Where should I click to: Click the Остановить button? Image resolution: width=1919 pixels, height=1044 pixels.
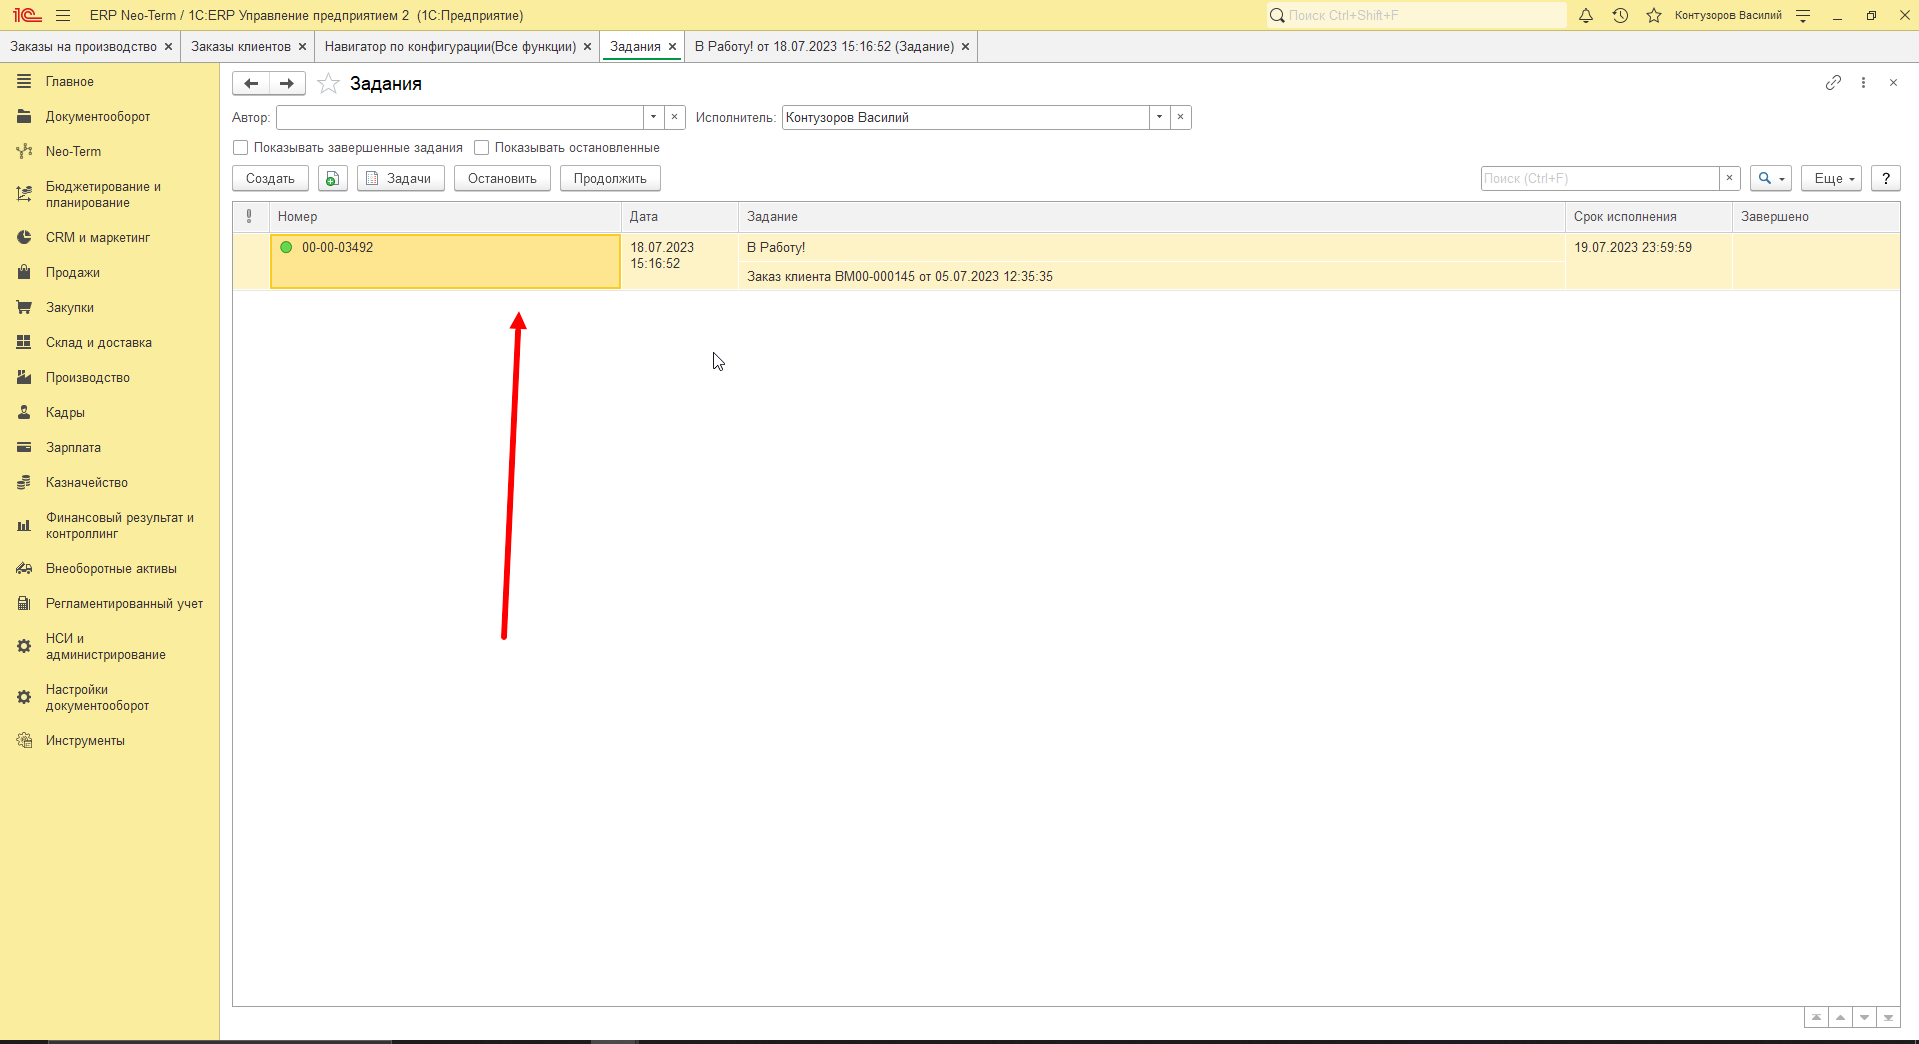point(502,178)
